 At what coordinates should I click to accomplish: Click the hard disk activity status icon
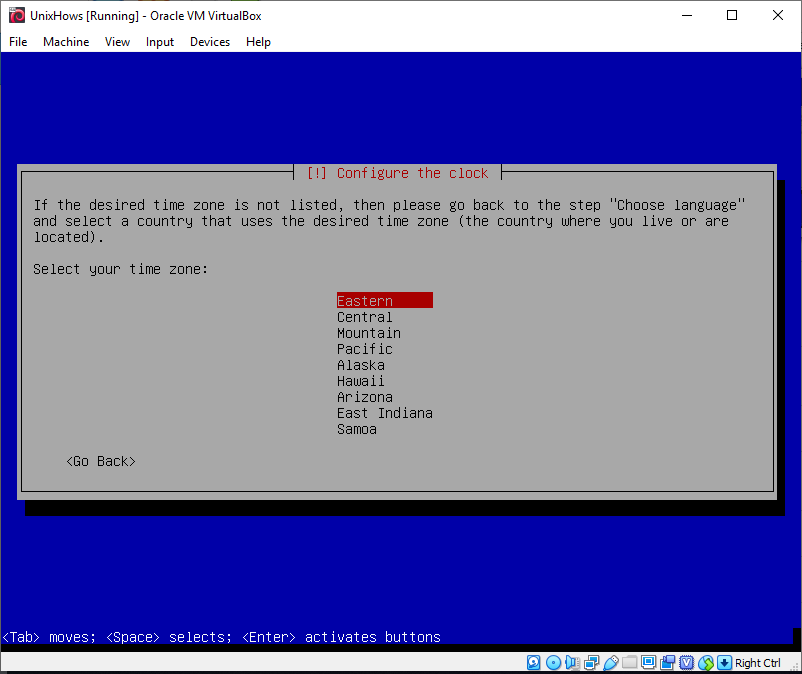533,663
